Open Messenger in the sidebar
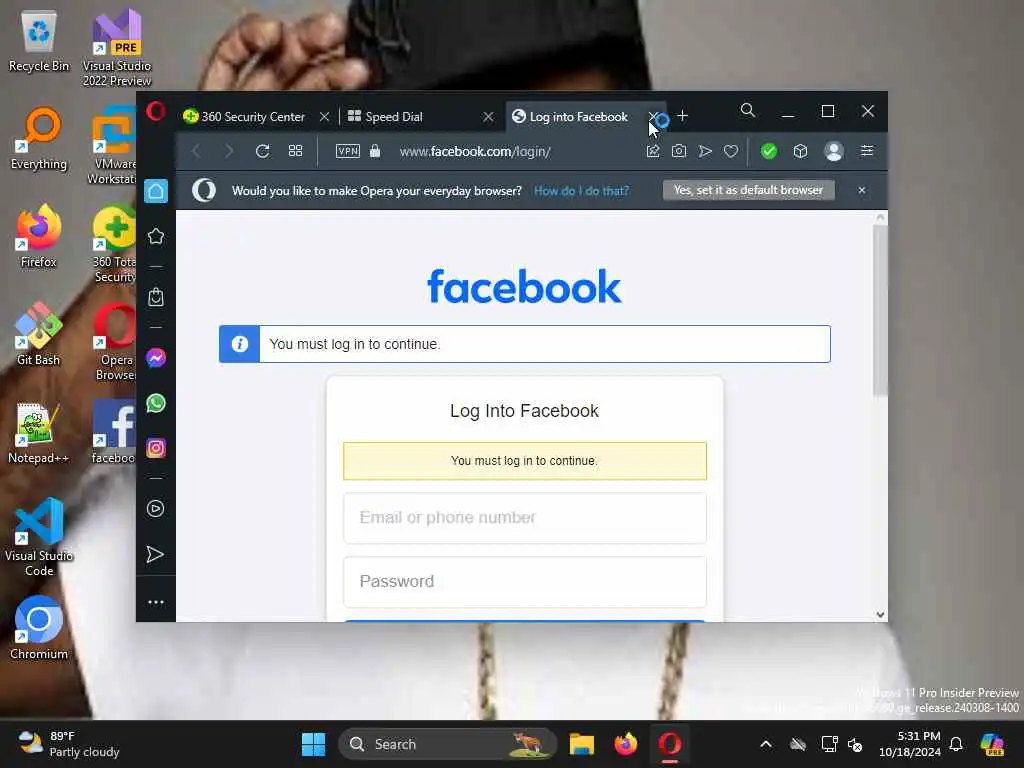Image resolution: width=1024 pixels, height=768 pixels. pyautogui.click(x=155, y=358)
